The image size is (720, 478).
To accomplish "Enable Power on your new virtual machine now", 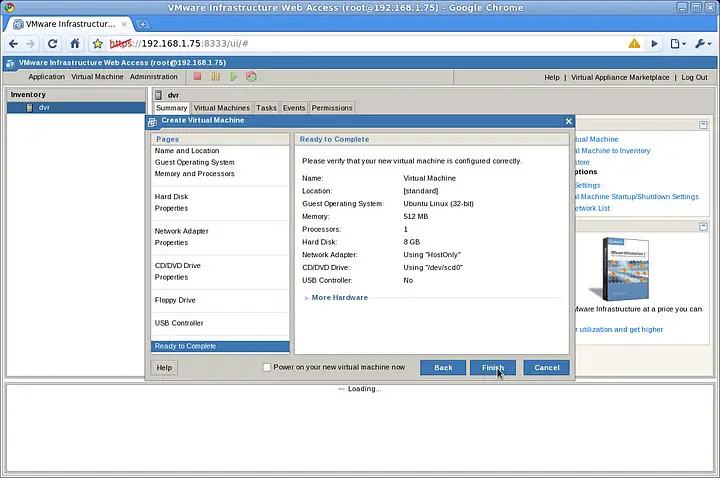I will click(266, 367).
